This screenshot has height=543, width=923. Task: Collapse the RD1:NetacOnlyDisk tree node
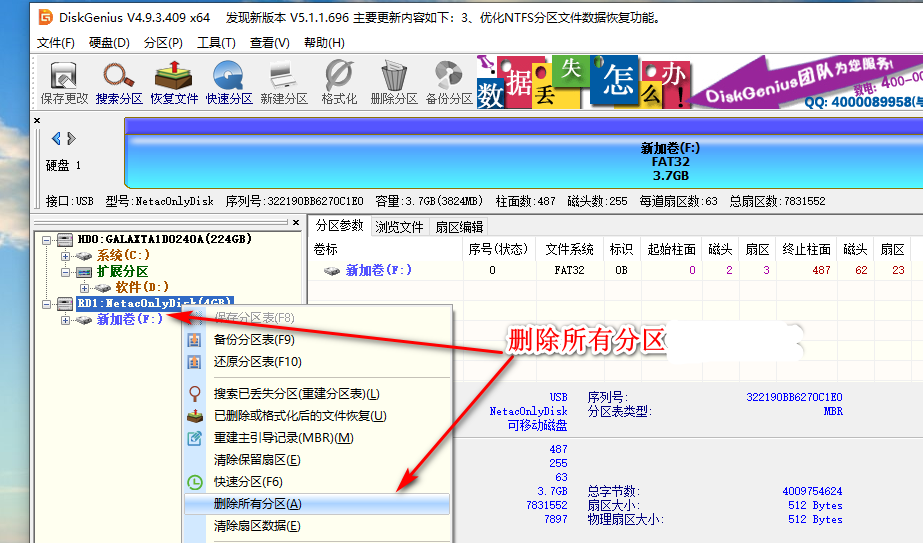47,304
